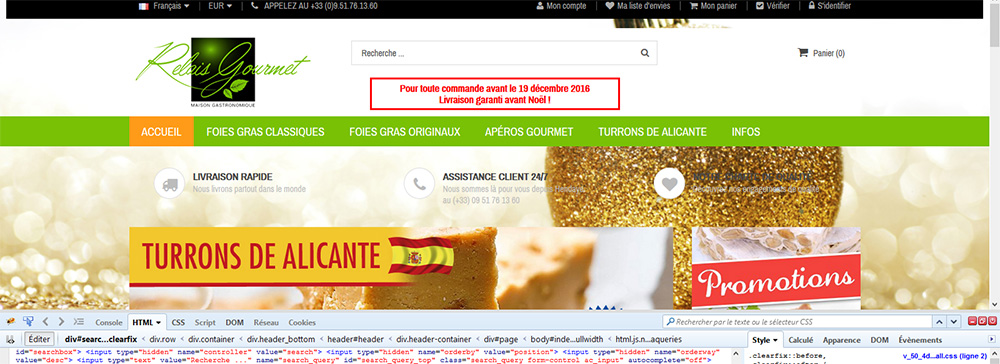Click the heart circle icon in features row

tap(669, 184)
